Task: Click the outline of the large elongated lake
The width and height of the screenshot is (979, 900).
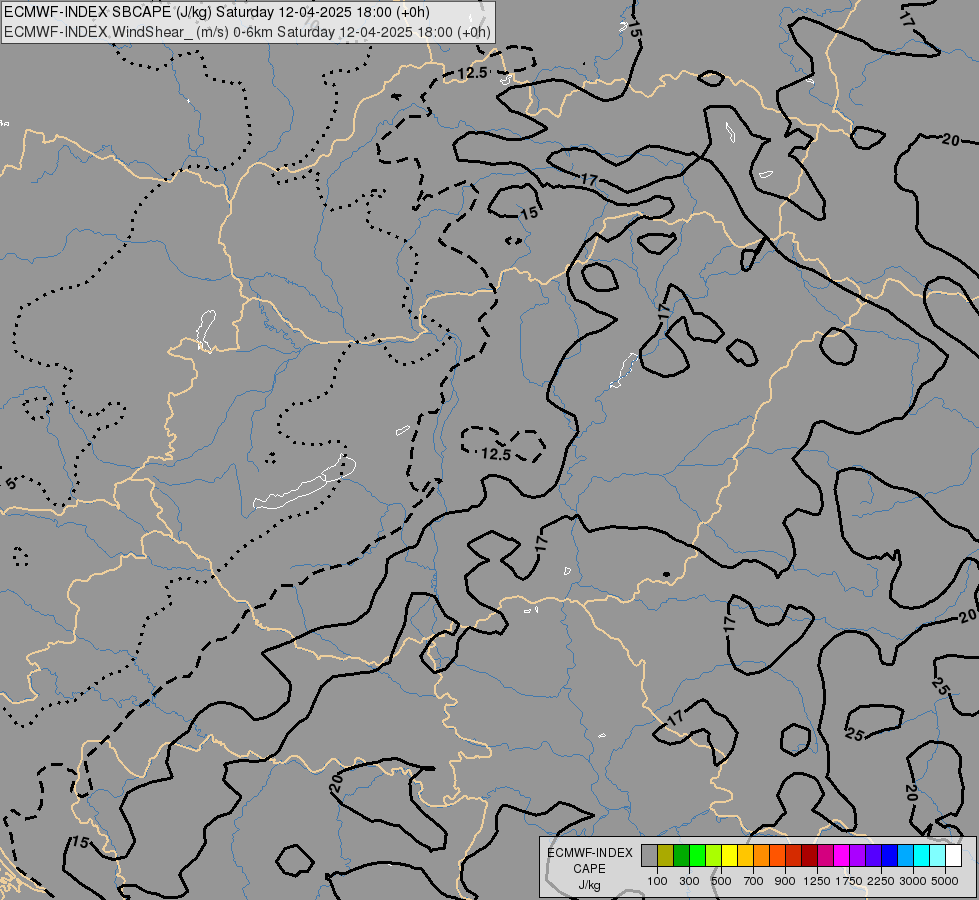Action: pos(304,483)
